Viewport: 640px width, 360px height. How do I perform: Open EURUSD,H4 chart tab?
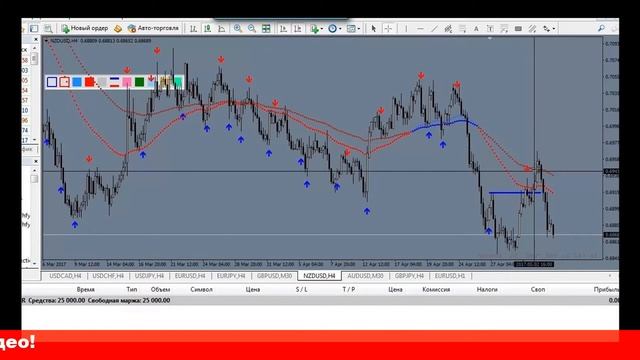pyautogui.click(x=190, y=276)
